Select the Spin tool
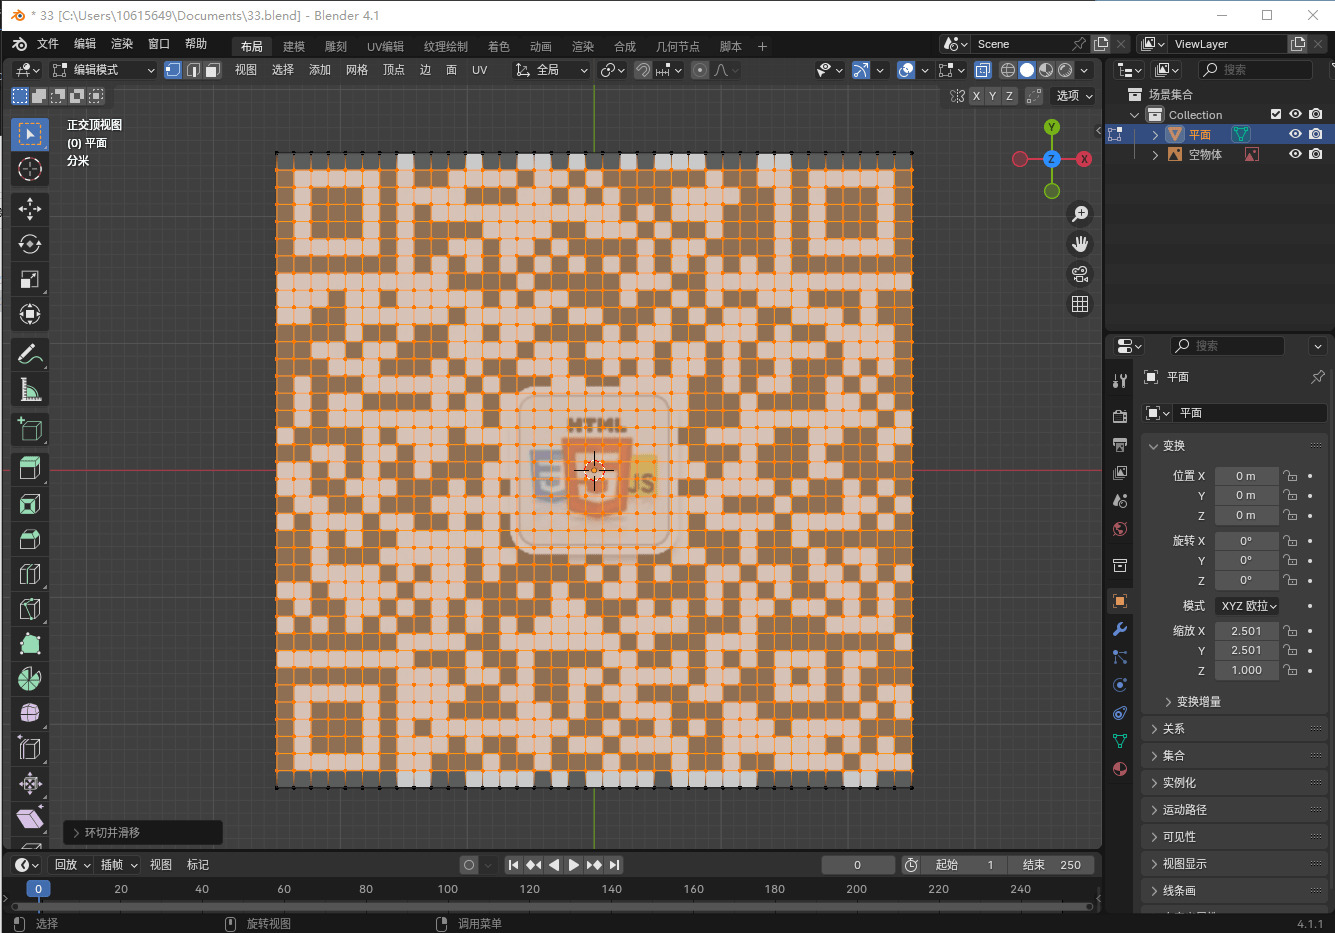 (x=30, y=679)
